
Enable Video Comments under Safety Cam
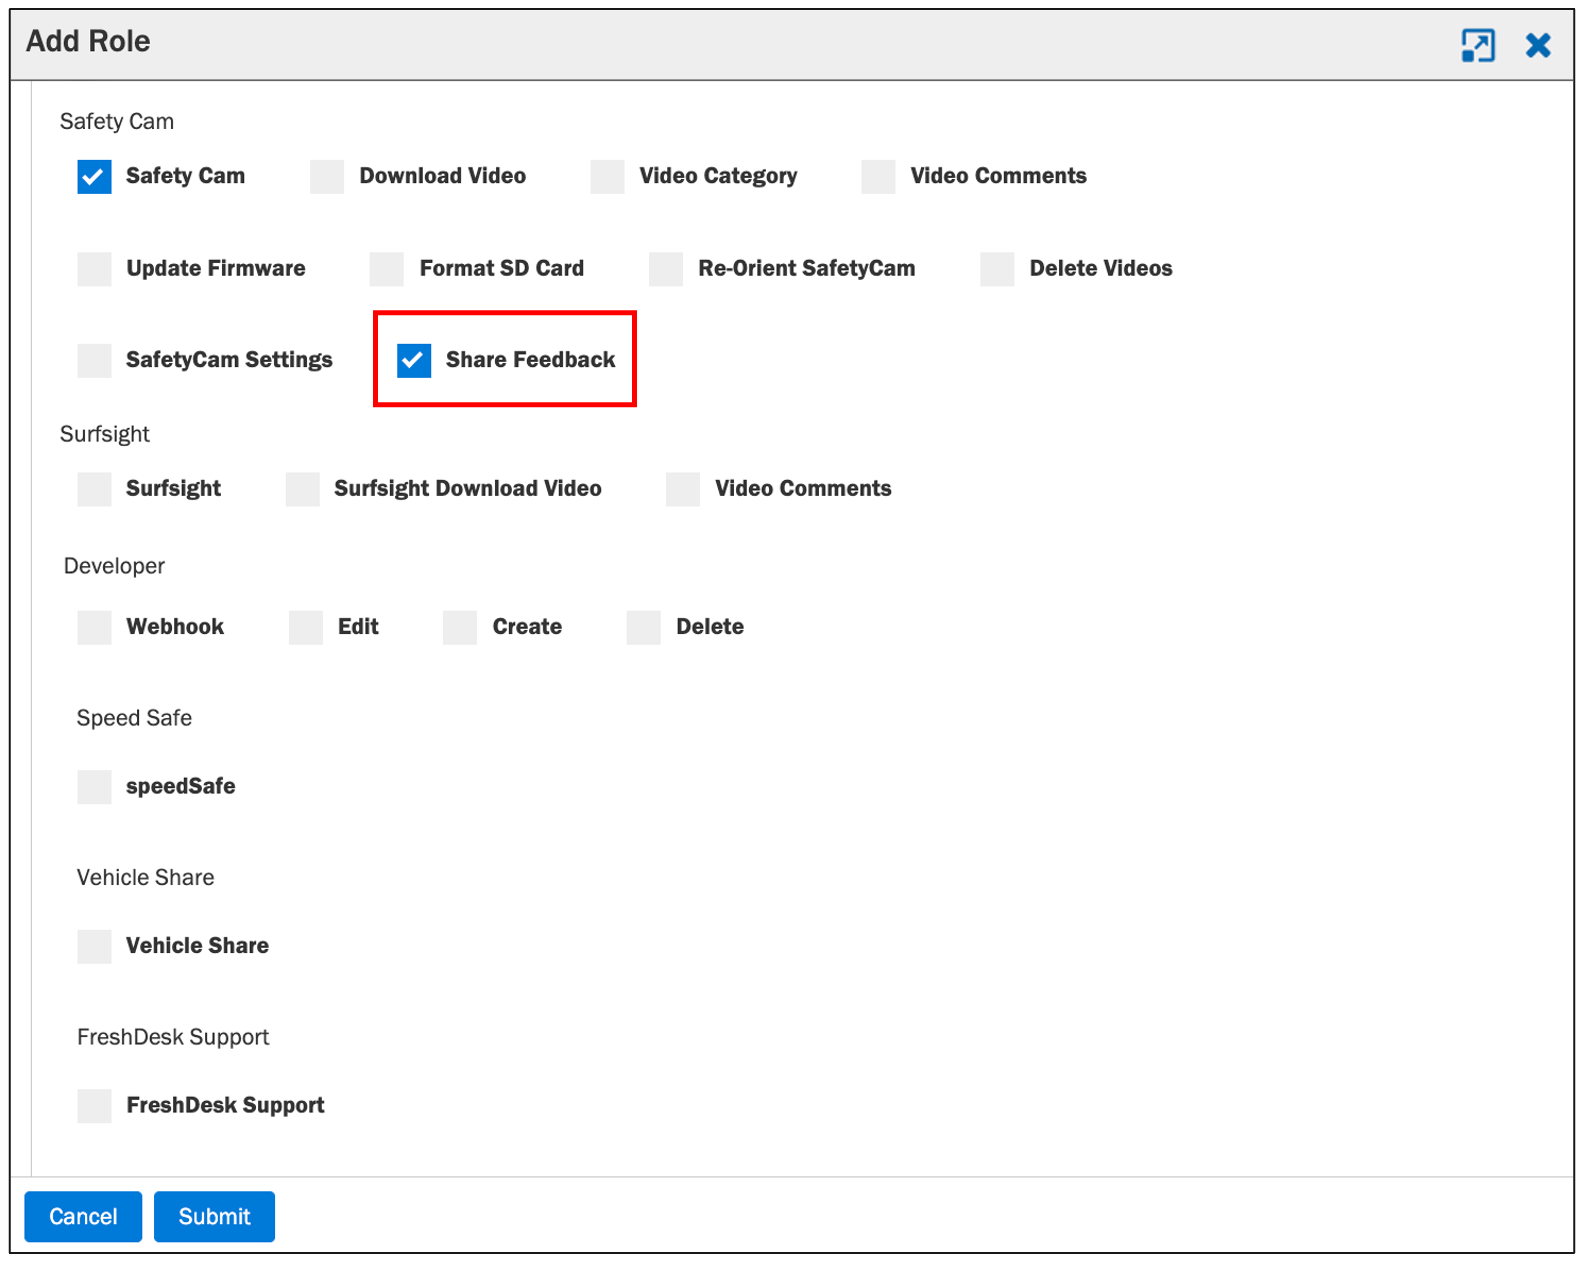[878, 177]
